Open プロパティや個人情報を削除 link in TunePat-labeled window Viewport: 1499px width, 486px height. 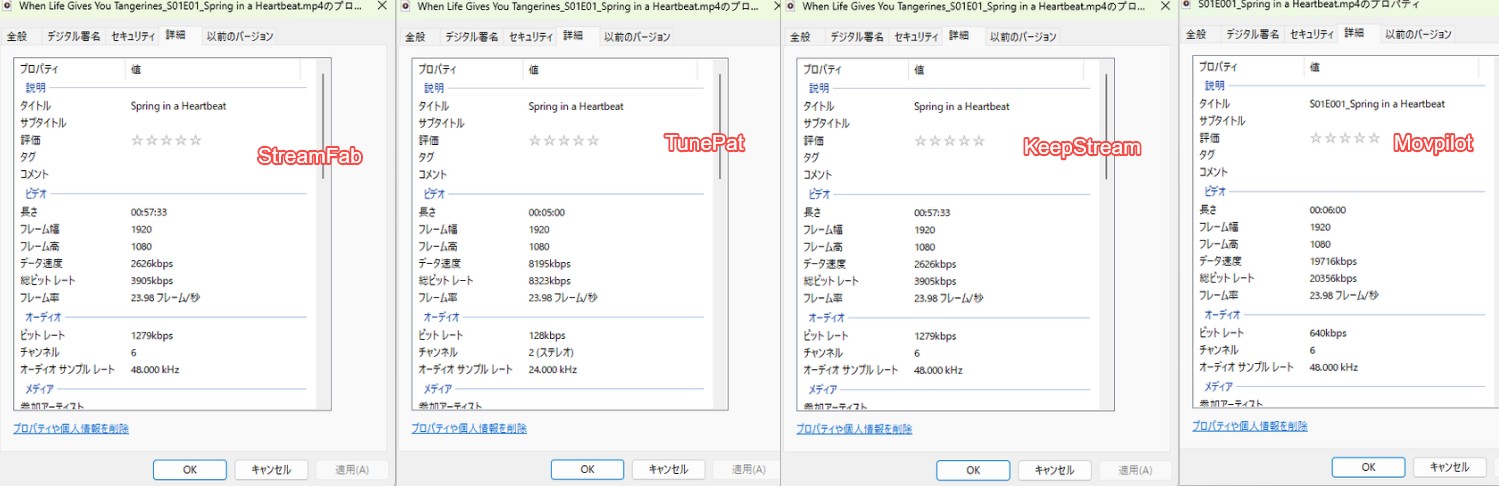coord(469,428)
